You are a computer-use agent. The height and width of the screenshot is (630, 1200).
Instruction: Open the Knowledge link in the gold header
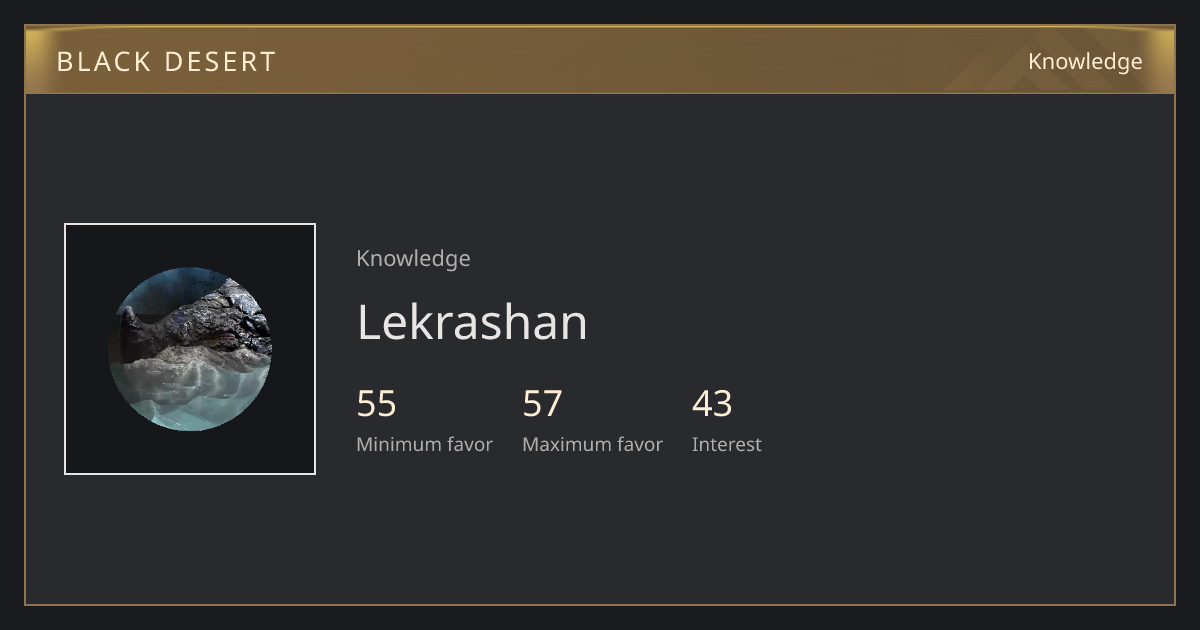click(1085, 61)
